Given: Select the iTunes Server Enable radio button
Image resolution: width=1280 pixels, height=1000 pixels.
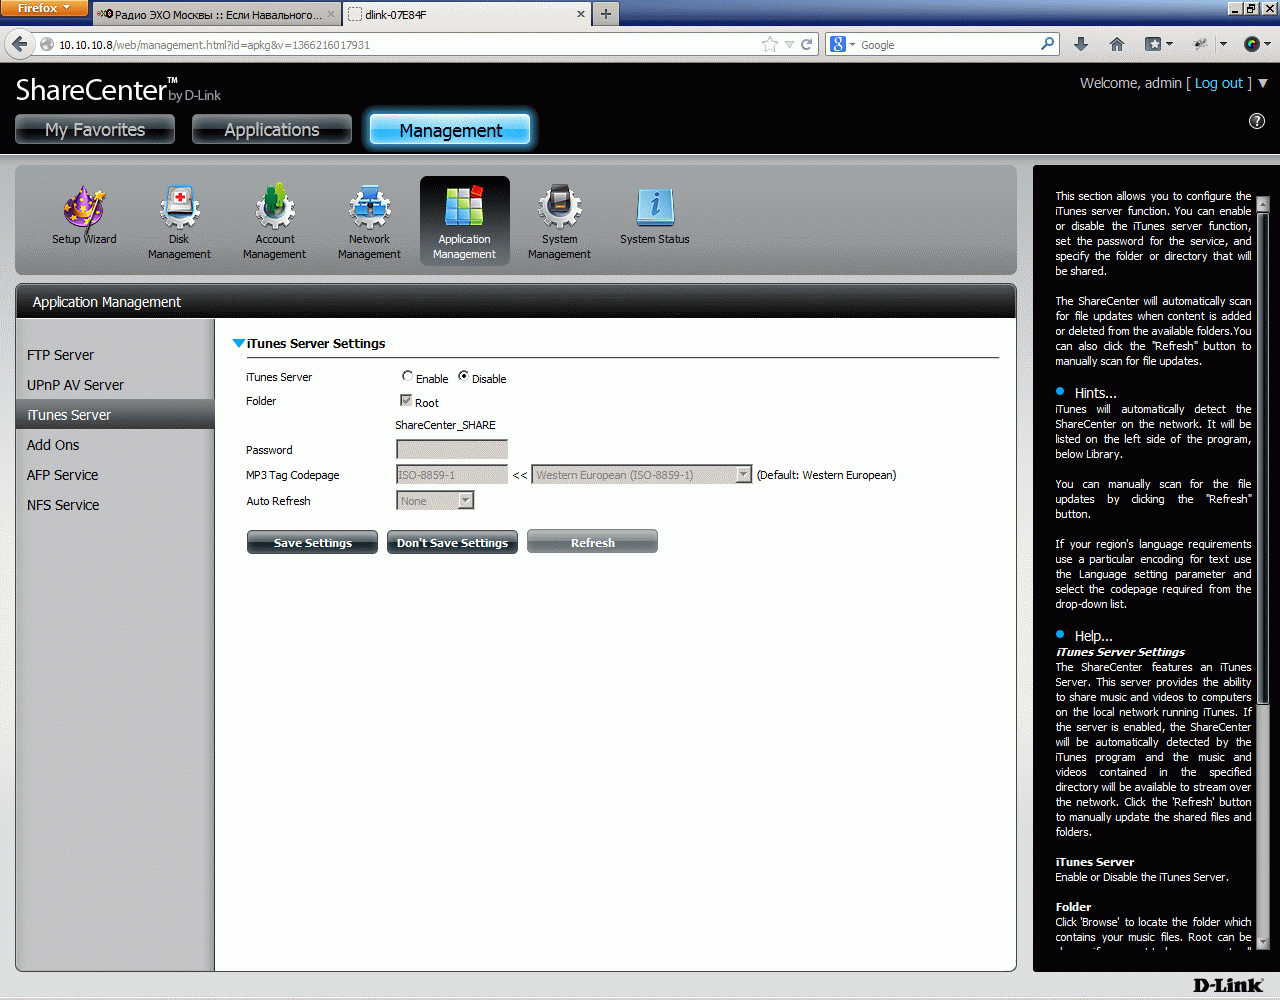Looking at the screenshot, I should [x=407, y=377].
